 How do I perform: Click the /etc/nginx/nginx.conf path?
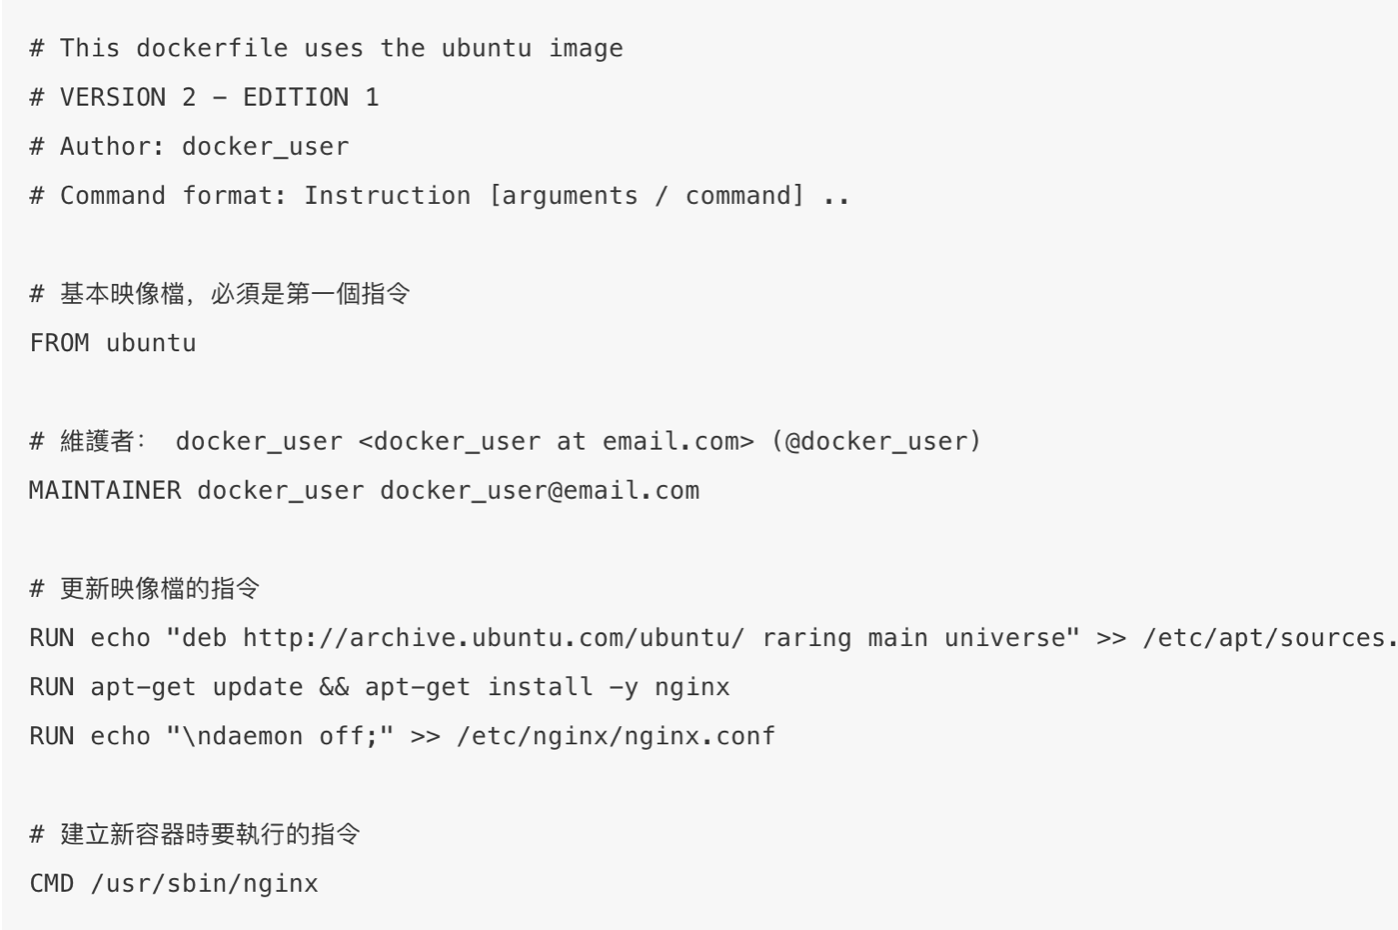point(616,737)
